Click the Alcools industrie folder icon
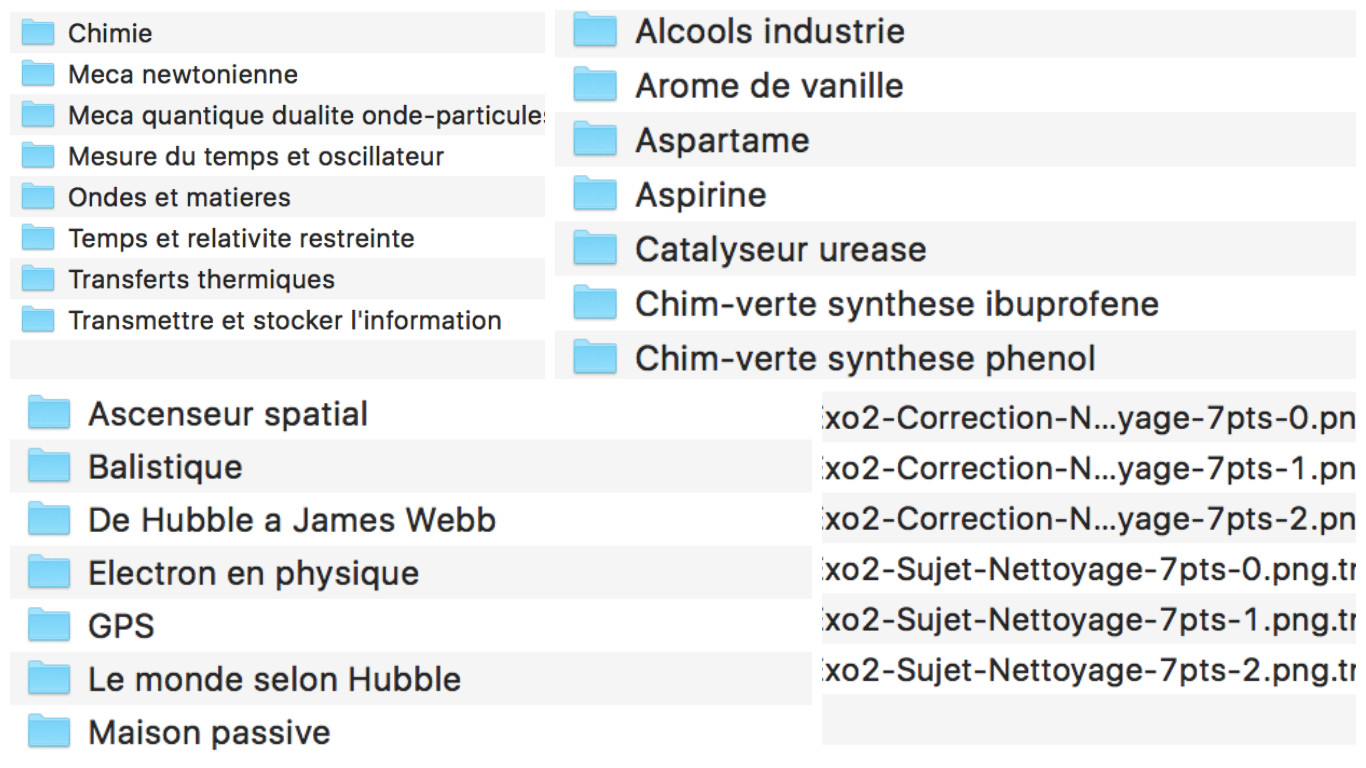Image resolution: width=1366 pixels, height=768 pixels. tap(595, 31)
